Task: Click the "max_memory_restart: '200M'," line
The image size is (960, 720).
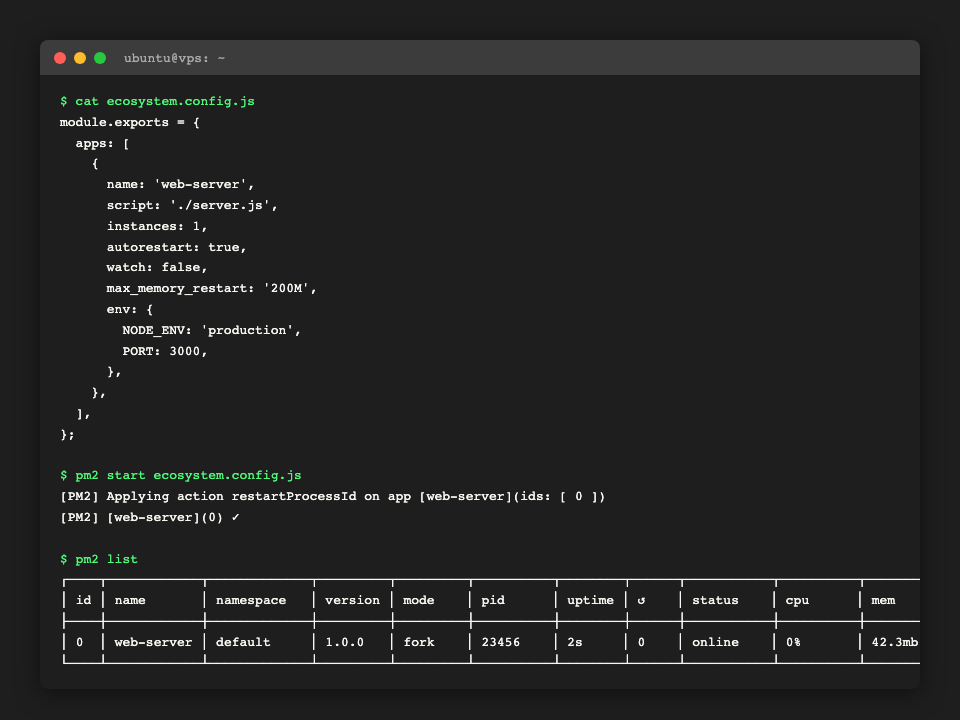Action: tap(212, 288)
